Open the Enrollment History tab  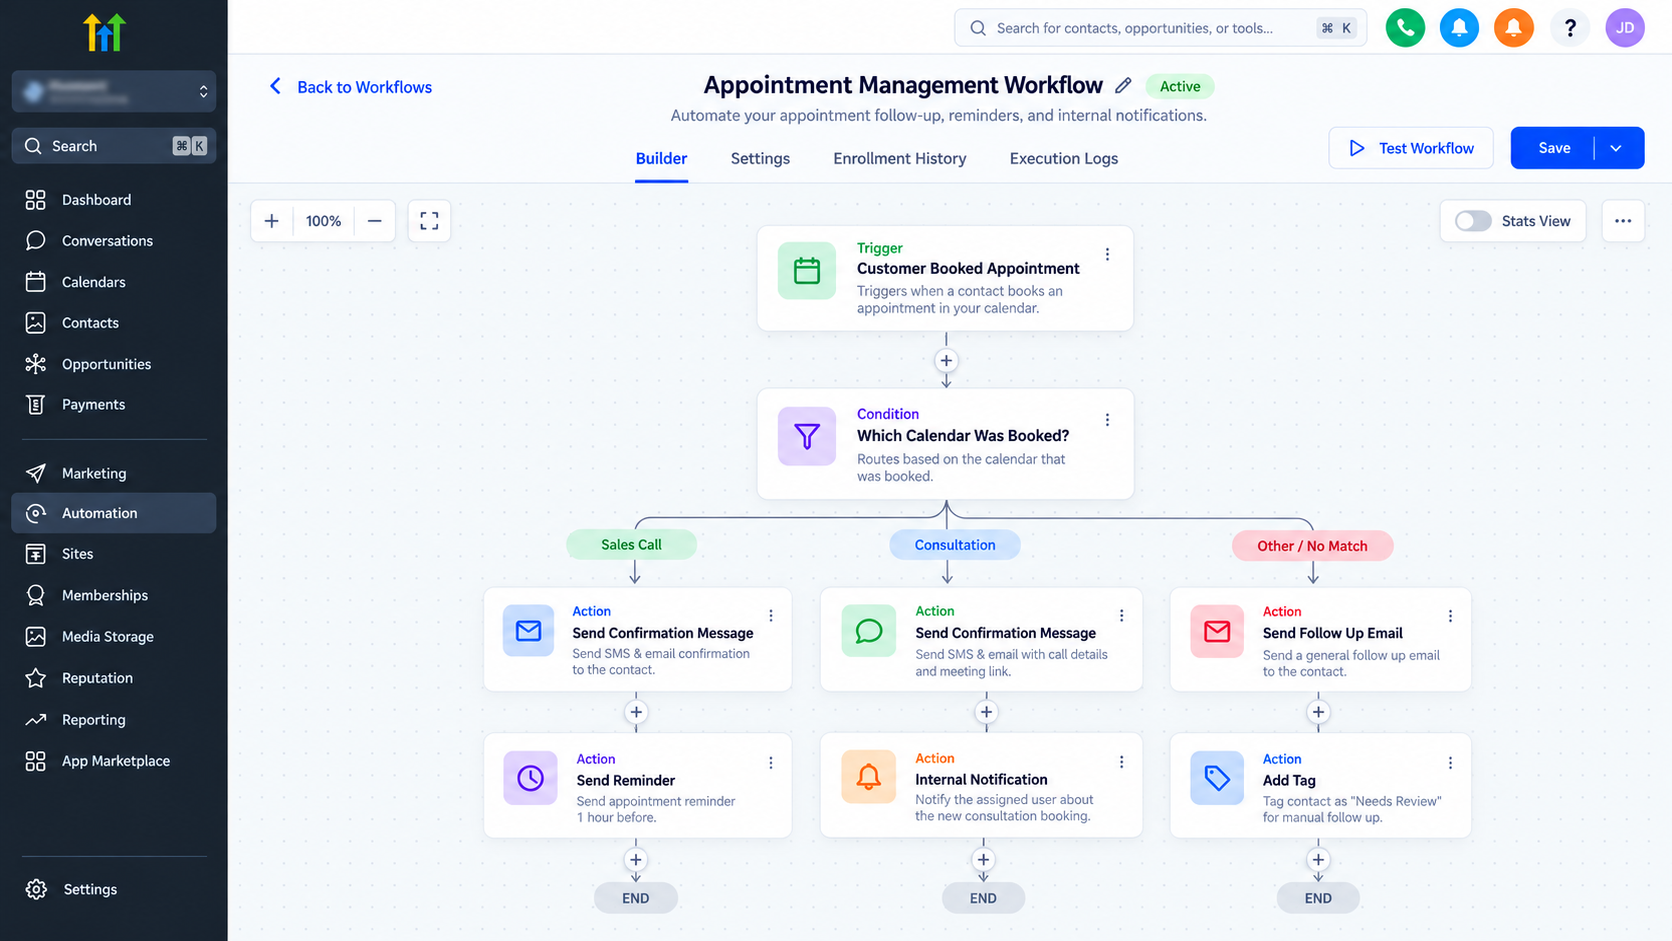click(x=900, y=158)
